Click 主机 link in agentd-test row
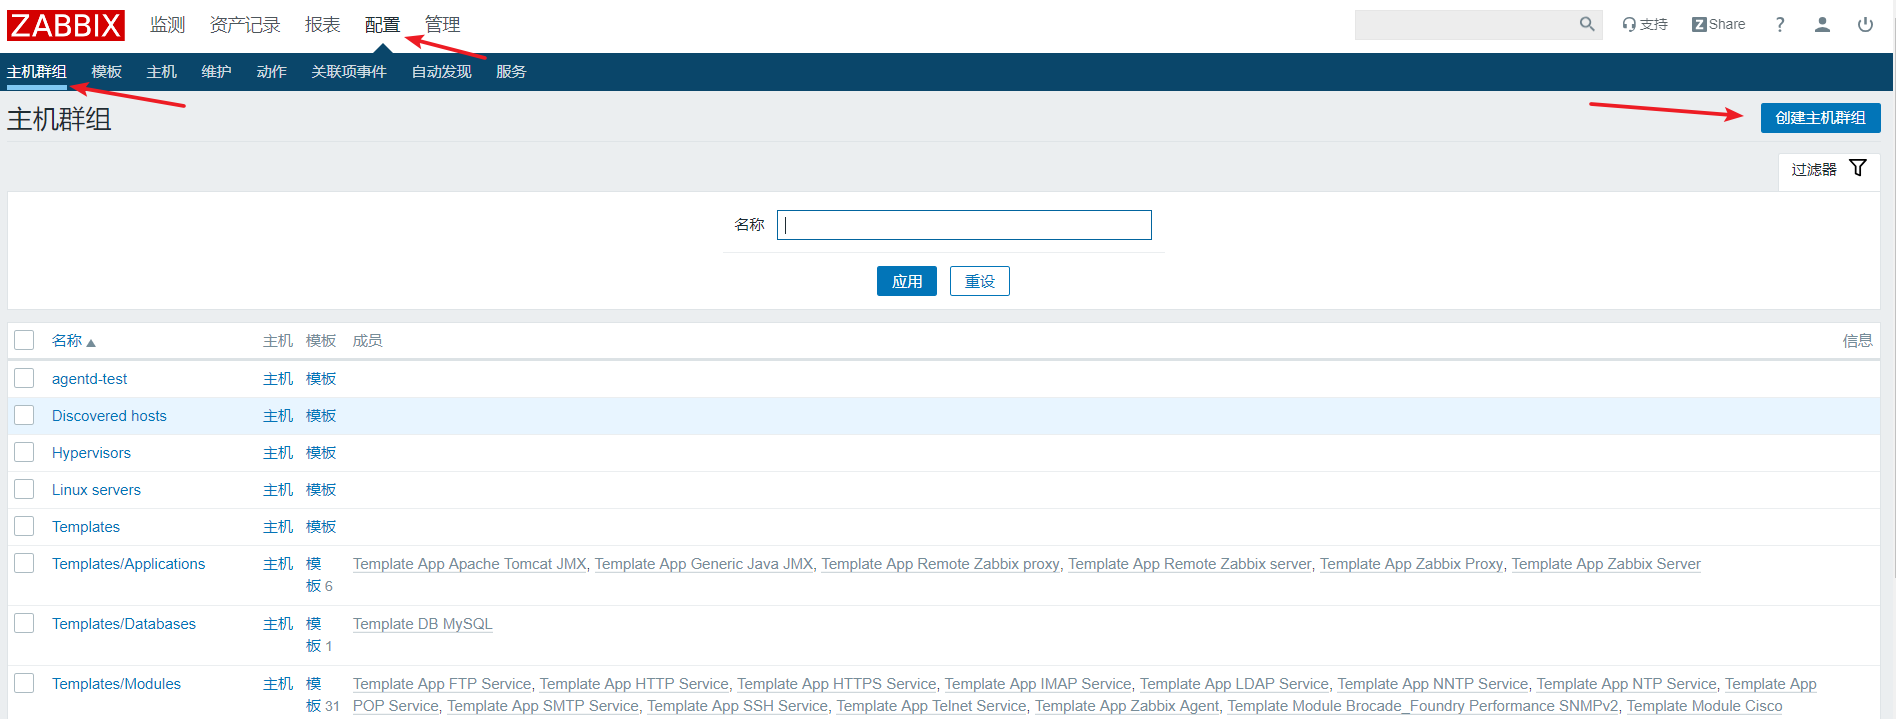Viewport: 1896px width, 719px height. [x=278, y=379]
